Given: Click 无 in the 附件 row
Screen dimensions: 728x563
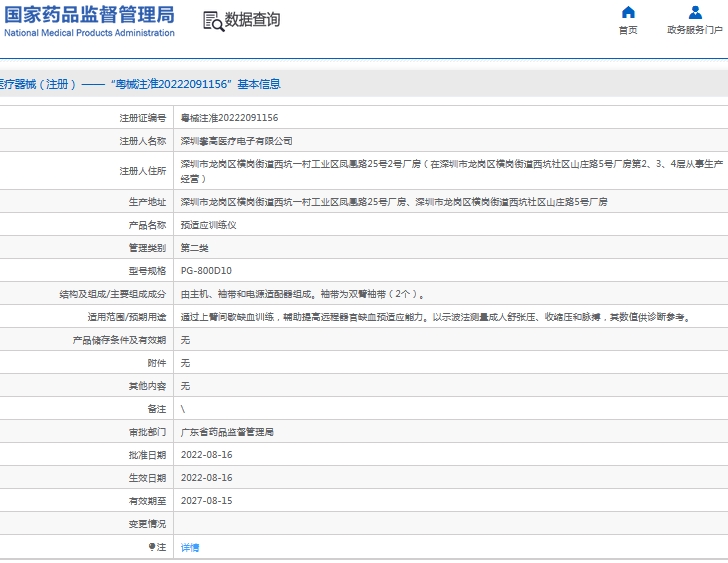Looking at the screenshot, I should coord(185,363).
